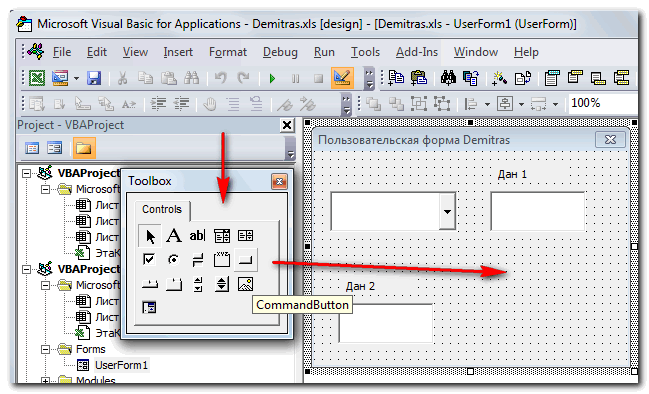Screen dimensions: 649x394
Task: Click the View Microsoft Excel icon
Action: (36, 78)
